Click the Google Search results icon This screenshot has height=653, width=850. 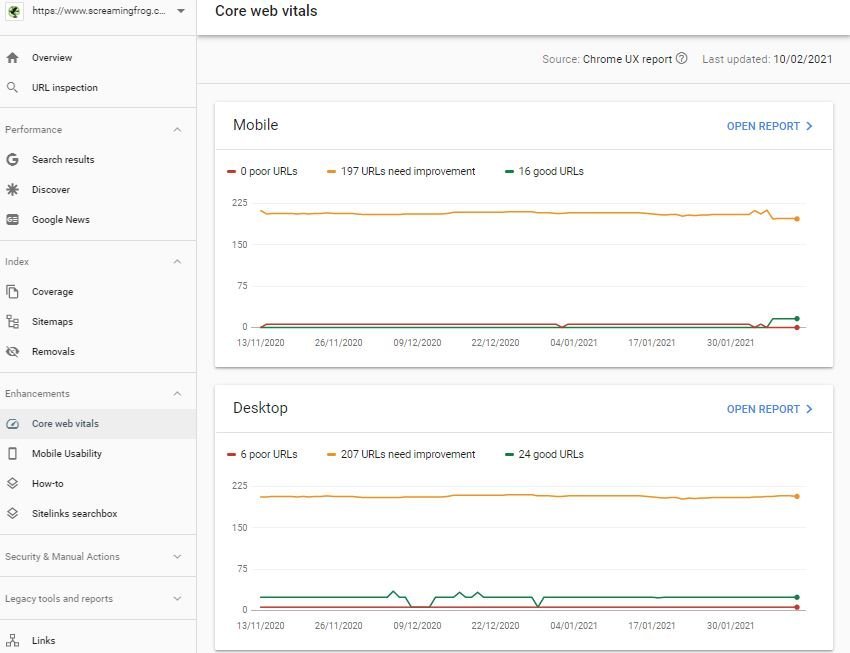(x=13, y=160)
